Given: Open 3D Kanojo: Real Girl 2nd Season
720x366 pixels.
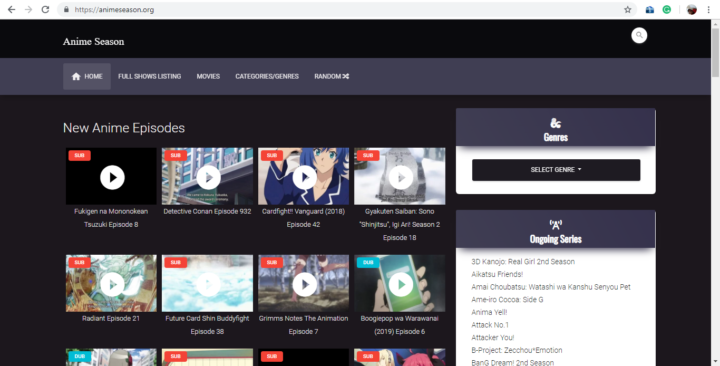Looking at the screenshot, I should (523, 262).
